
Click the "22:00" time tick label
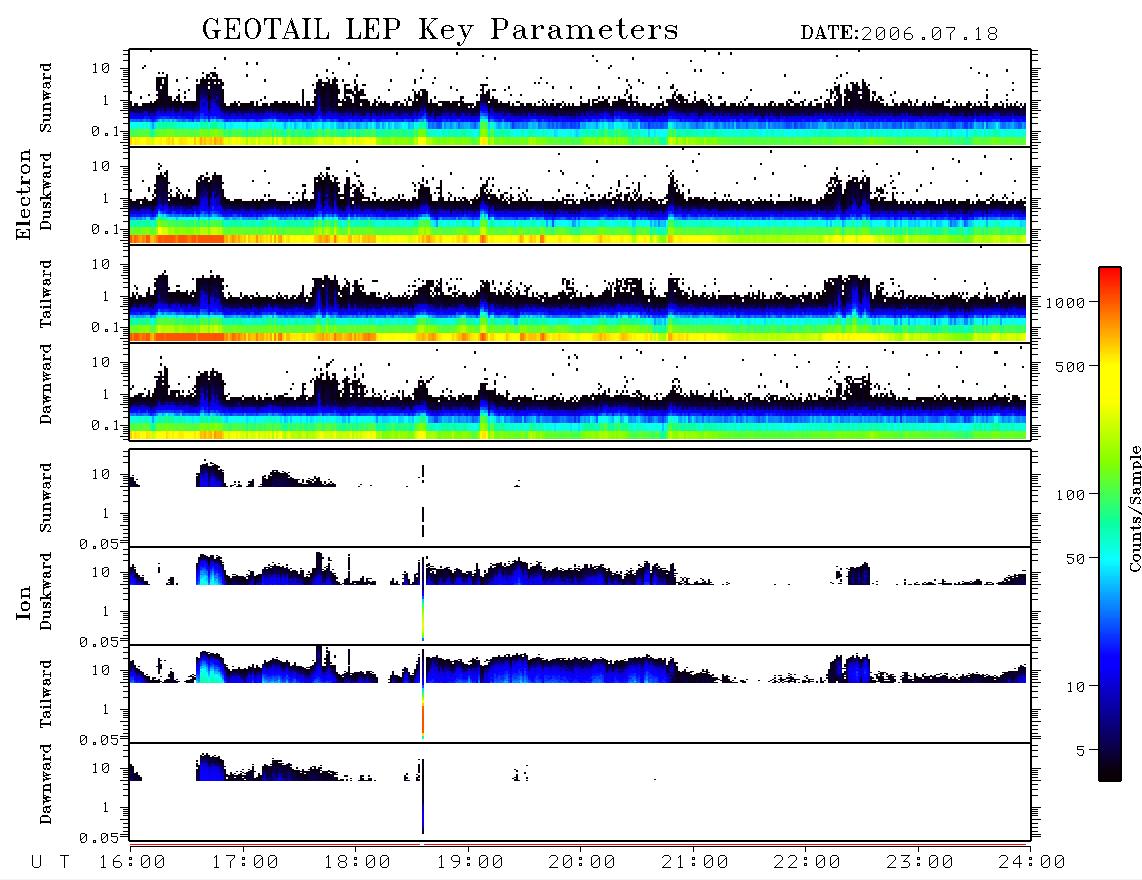807,863
